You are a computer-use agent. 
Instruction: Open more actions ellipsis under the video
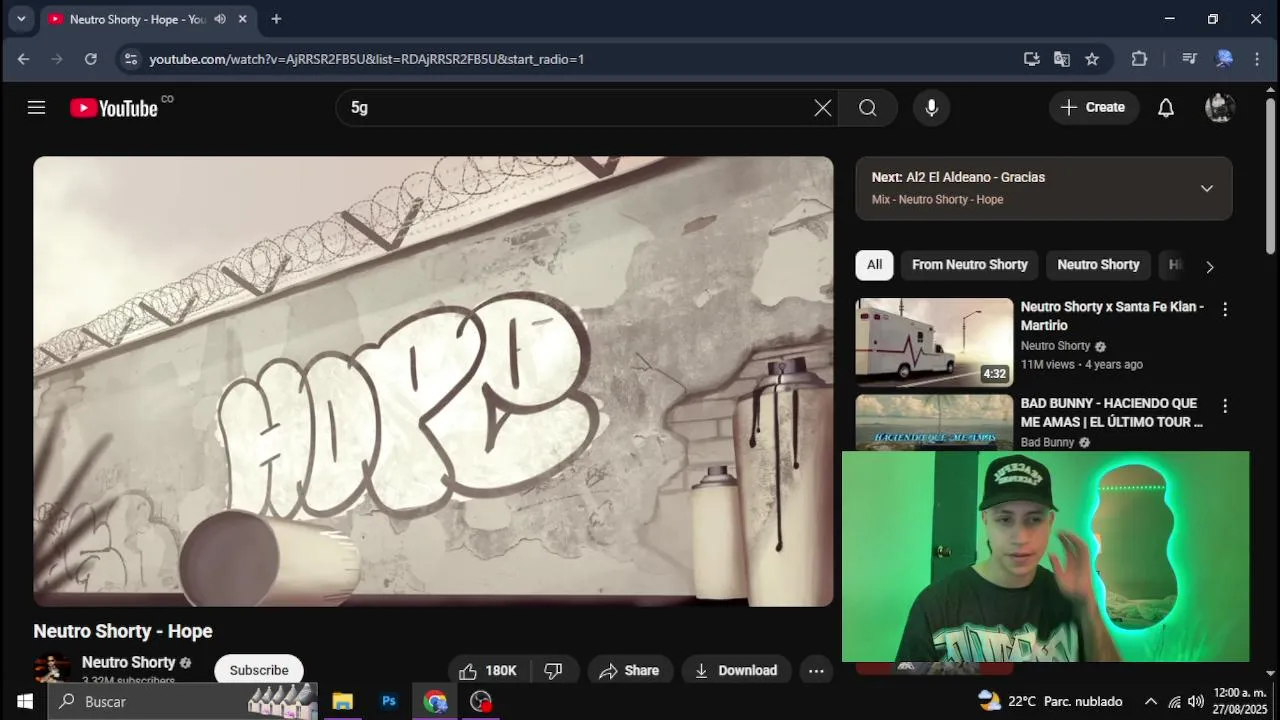tap(816, 670)
